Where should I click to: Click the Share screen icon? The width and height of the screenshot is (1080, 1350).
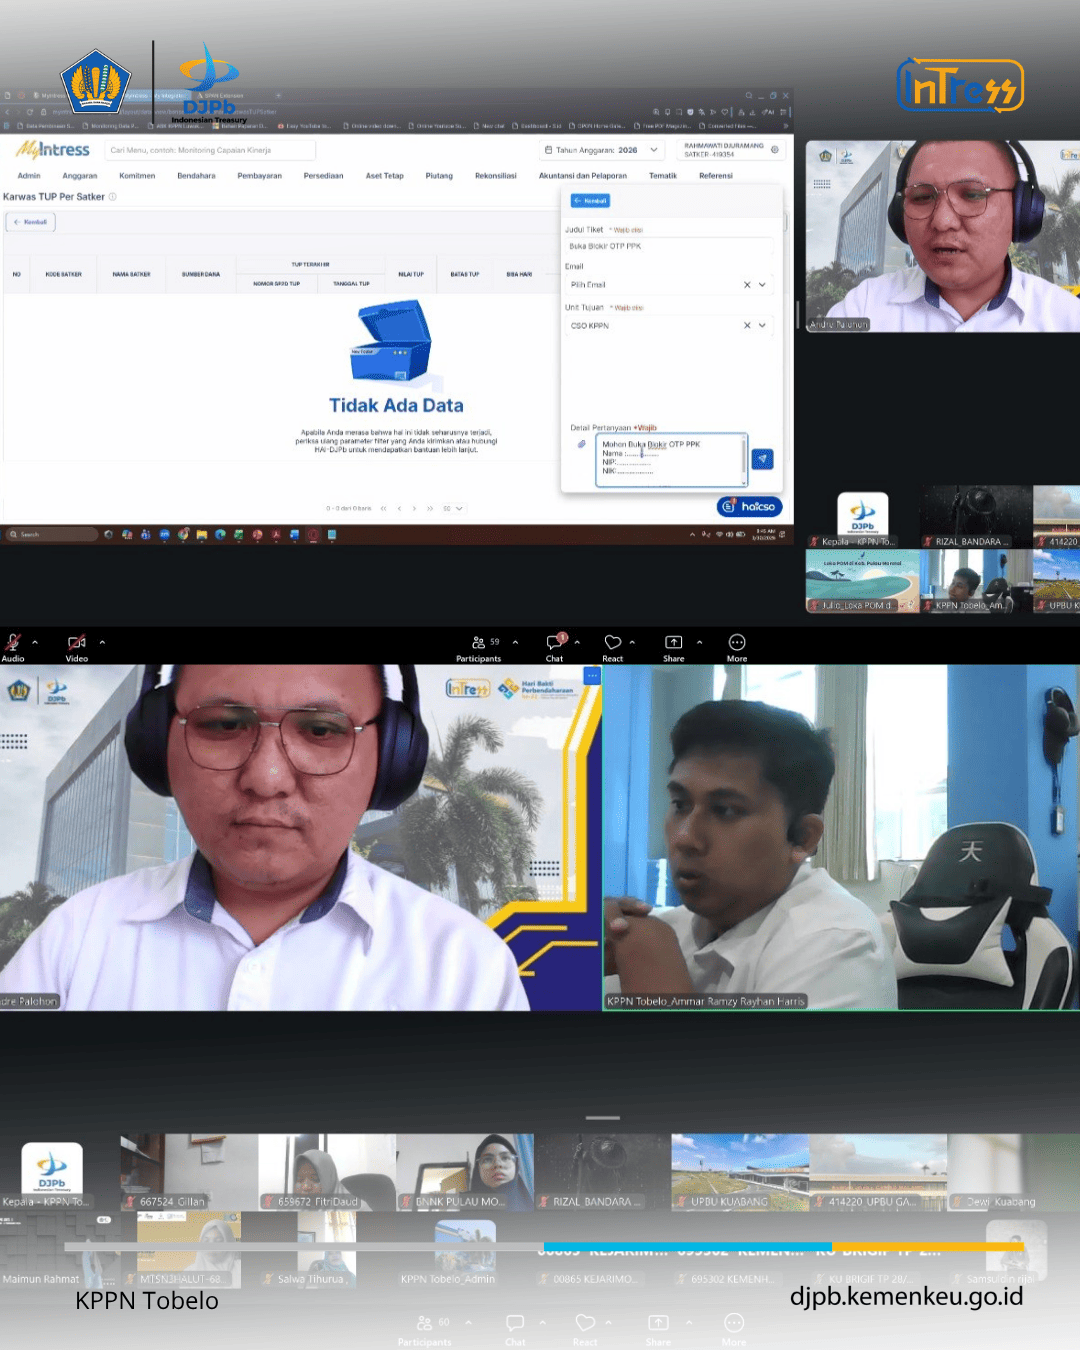674,643
